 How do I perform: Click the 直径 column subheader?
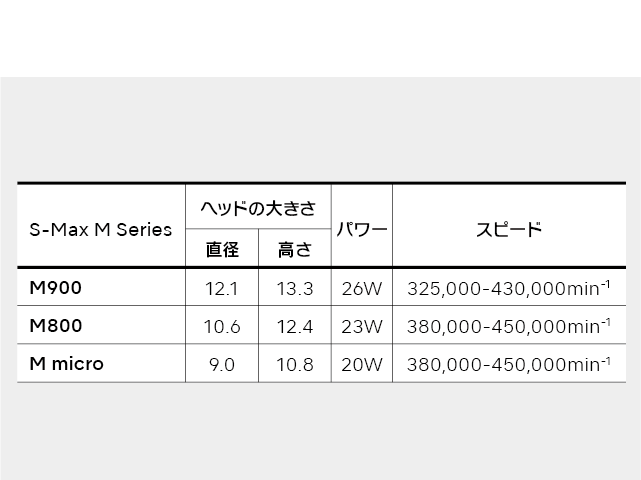pyautogui.click(x=222, y=250)
